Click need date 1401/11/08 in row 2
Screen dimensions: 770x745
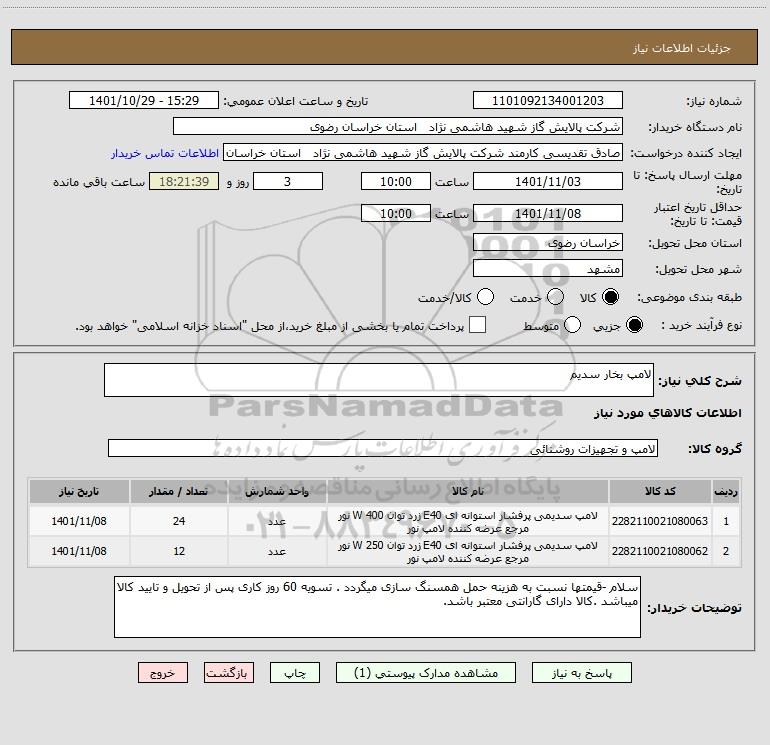[x=79, y=551]
